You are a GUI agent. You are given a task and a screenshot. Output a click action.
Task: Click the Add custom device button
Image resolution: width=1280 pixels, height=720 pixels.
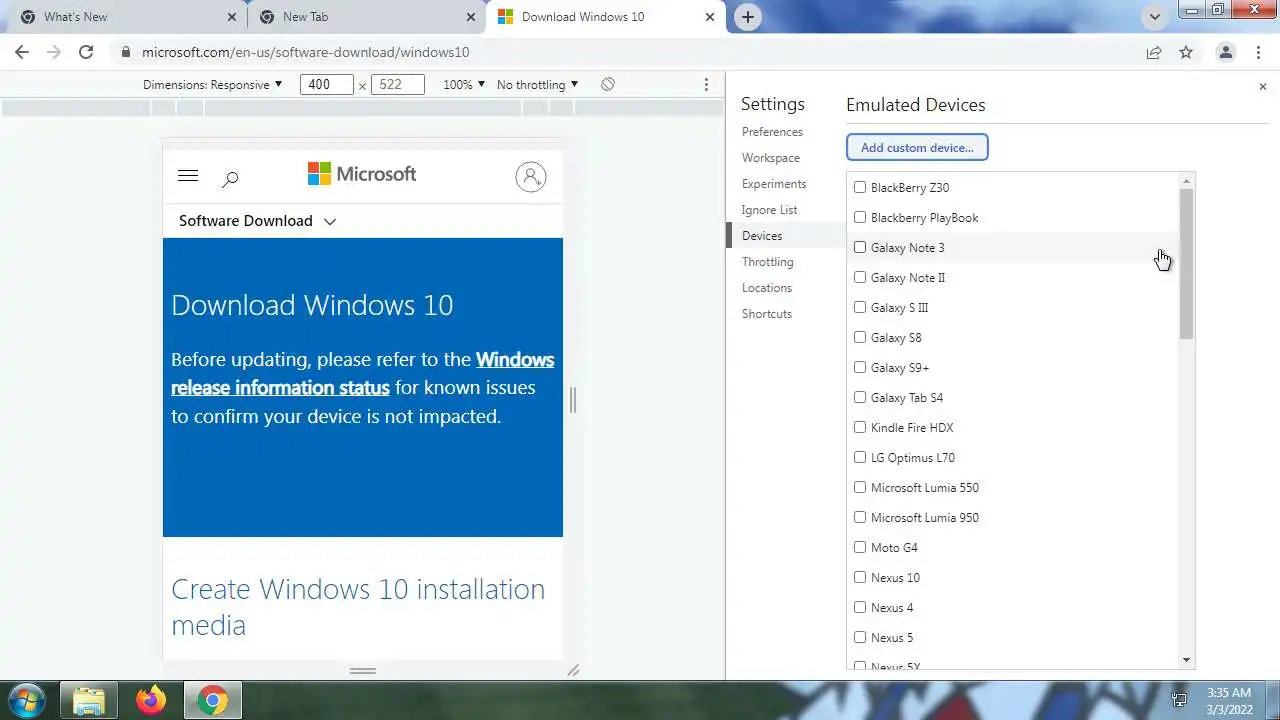917,147
